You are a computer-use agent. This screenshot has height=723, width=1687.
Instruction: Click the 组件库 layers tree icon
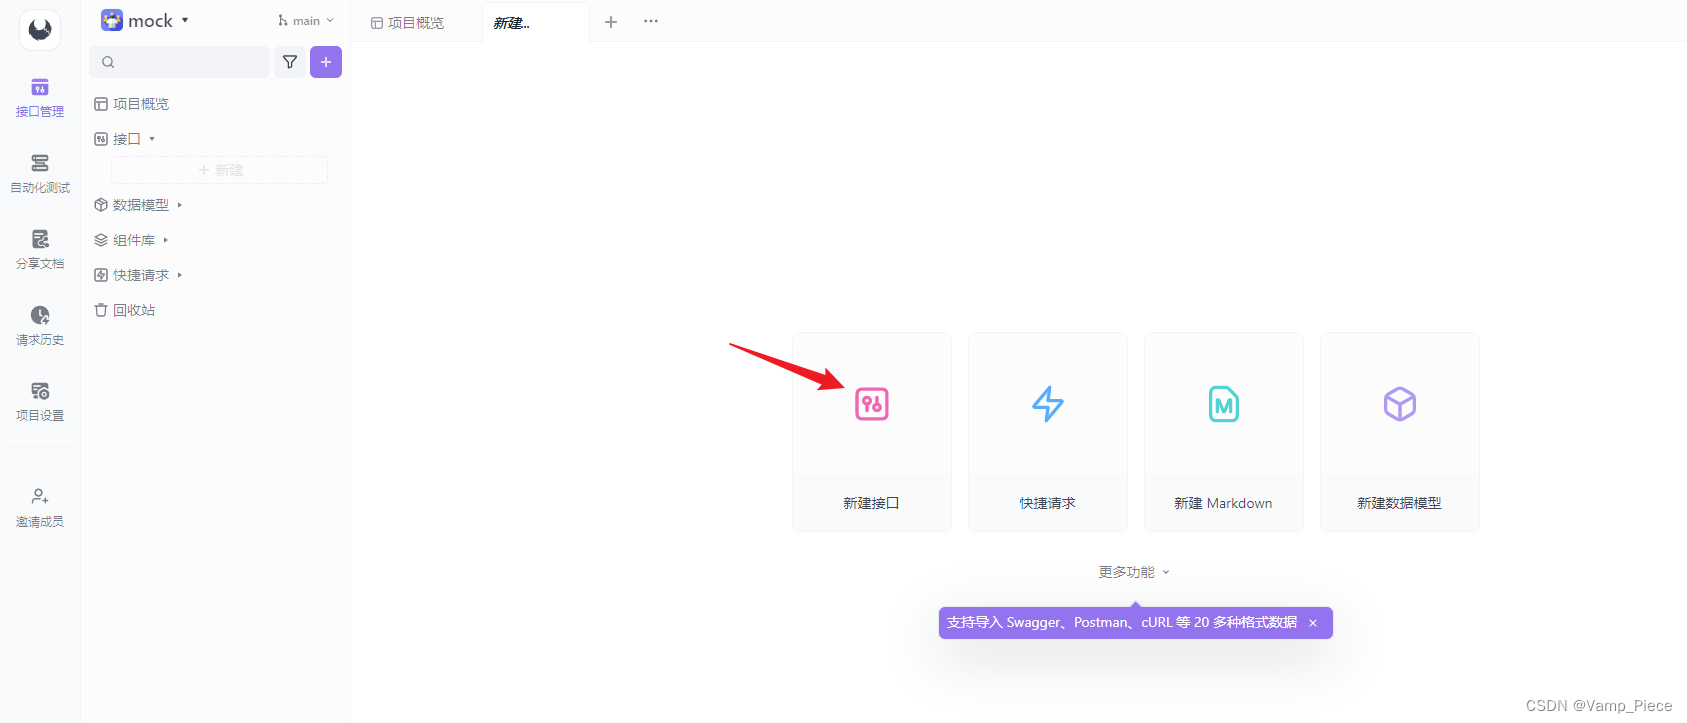click(x=101, y=240)
